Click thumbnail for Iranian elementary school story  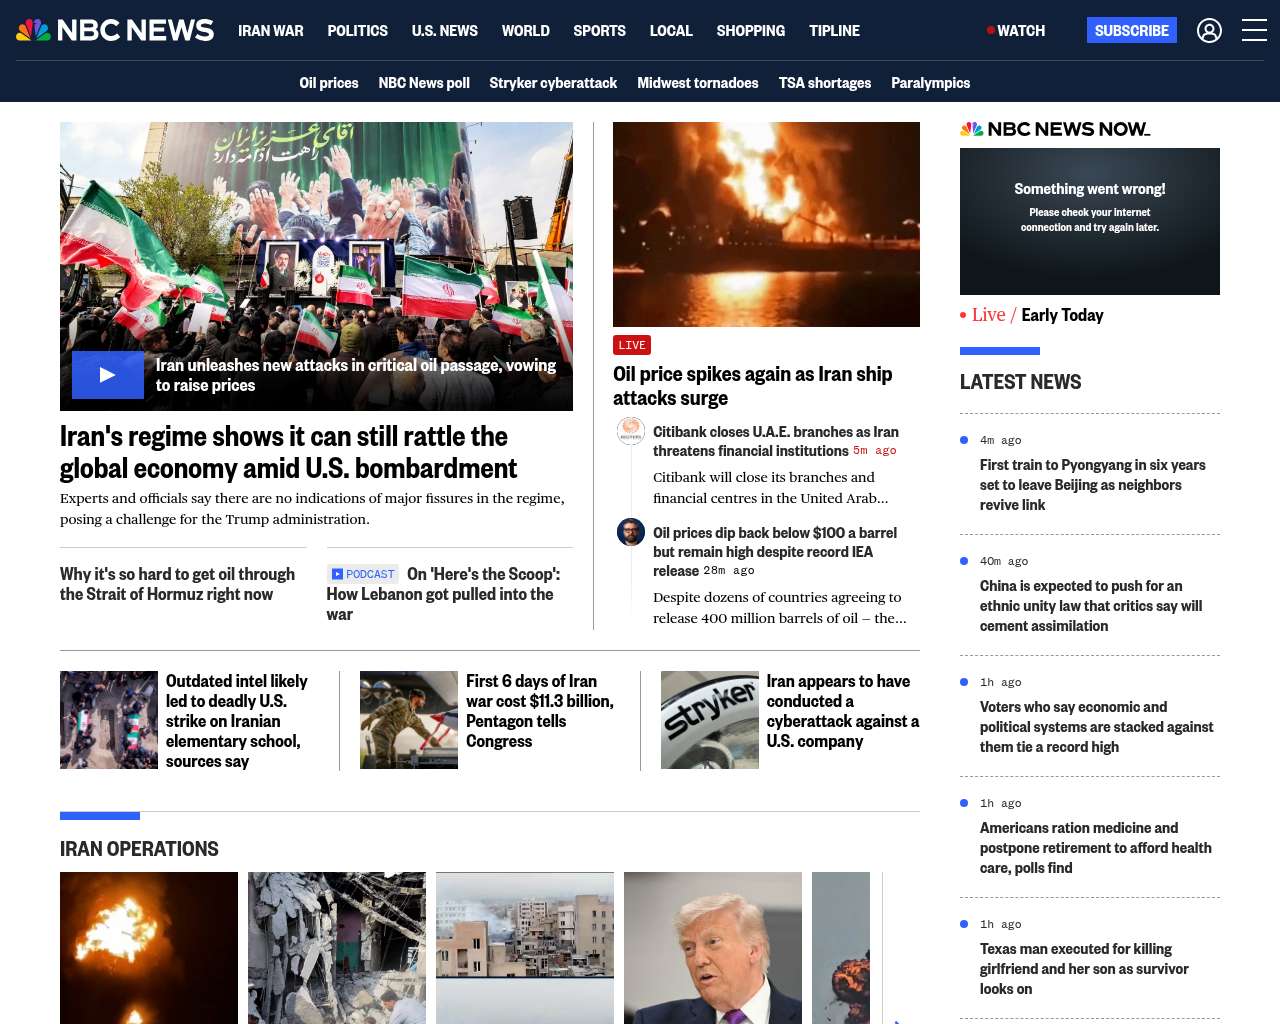(109, 720)
